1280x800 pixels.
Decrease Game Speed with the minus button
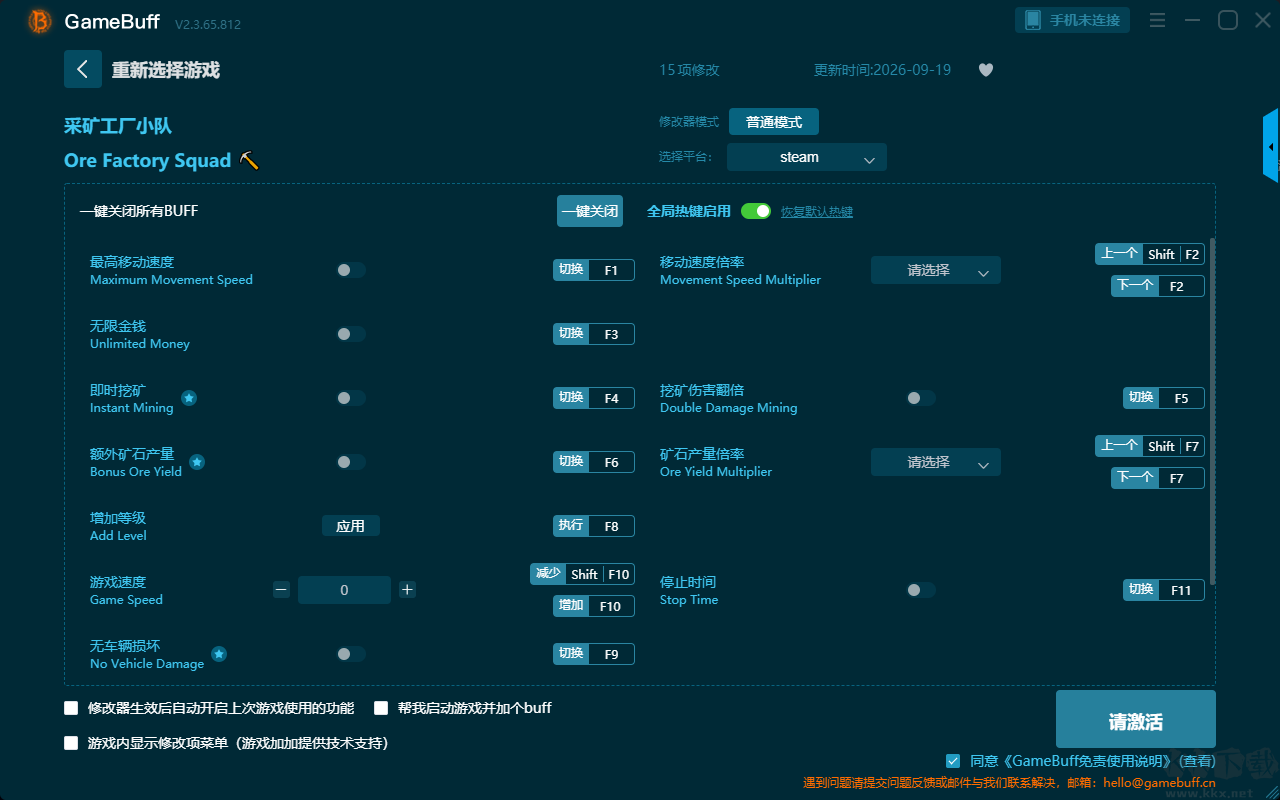[281, 590]
